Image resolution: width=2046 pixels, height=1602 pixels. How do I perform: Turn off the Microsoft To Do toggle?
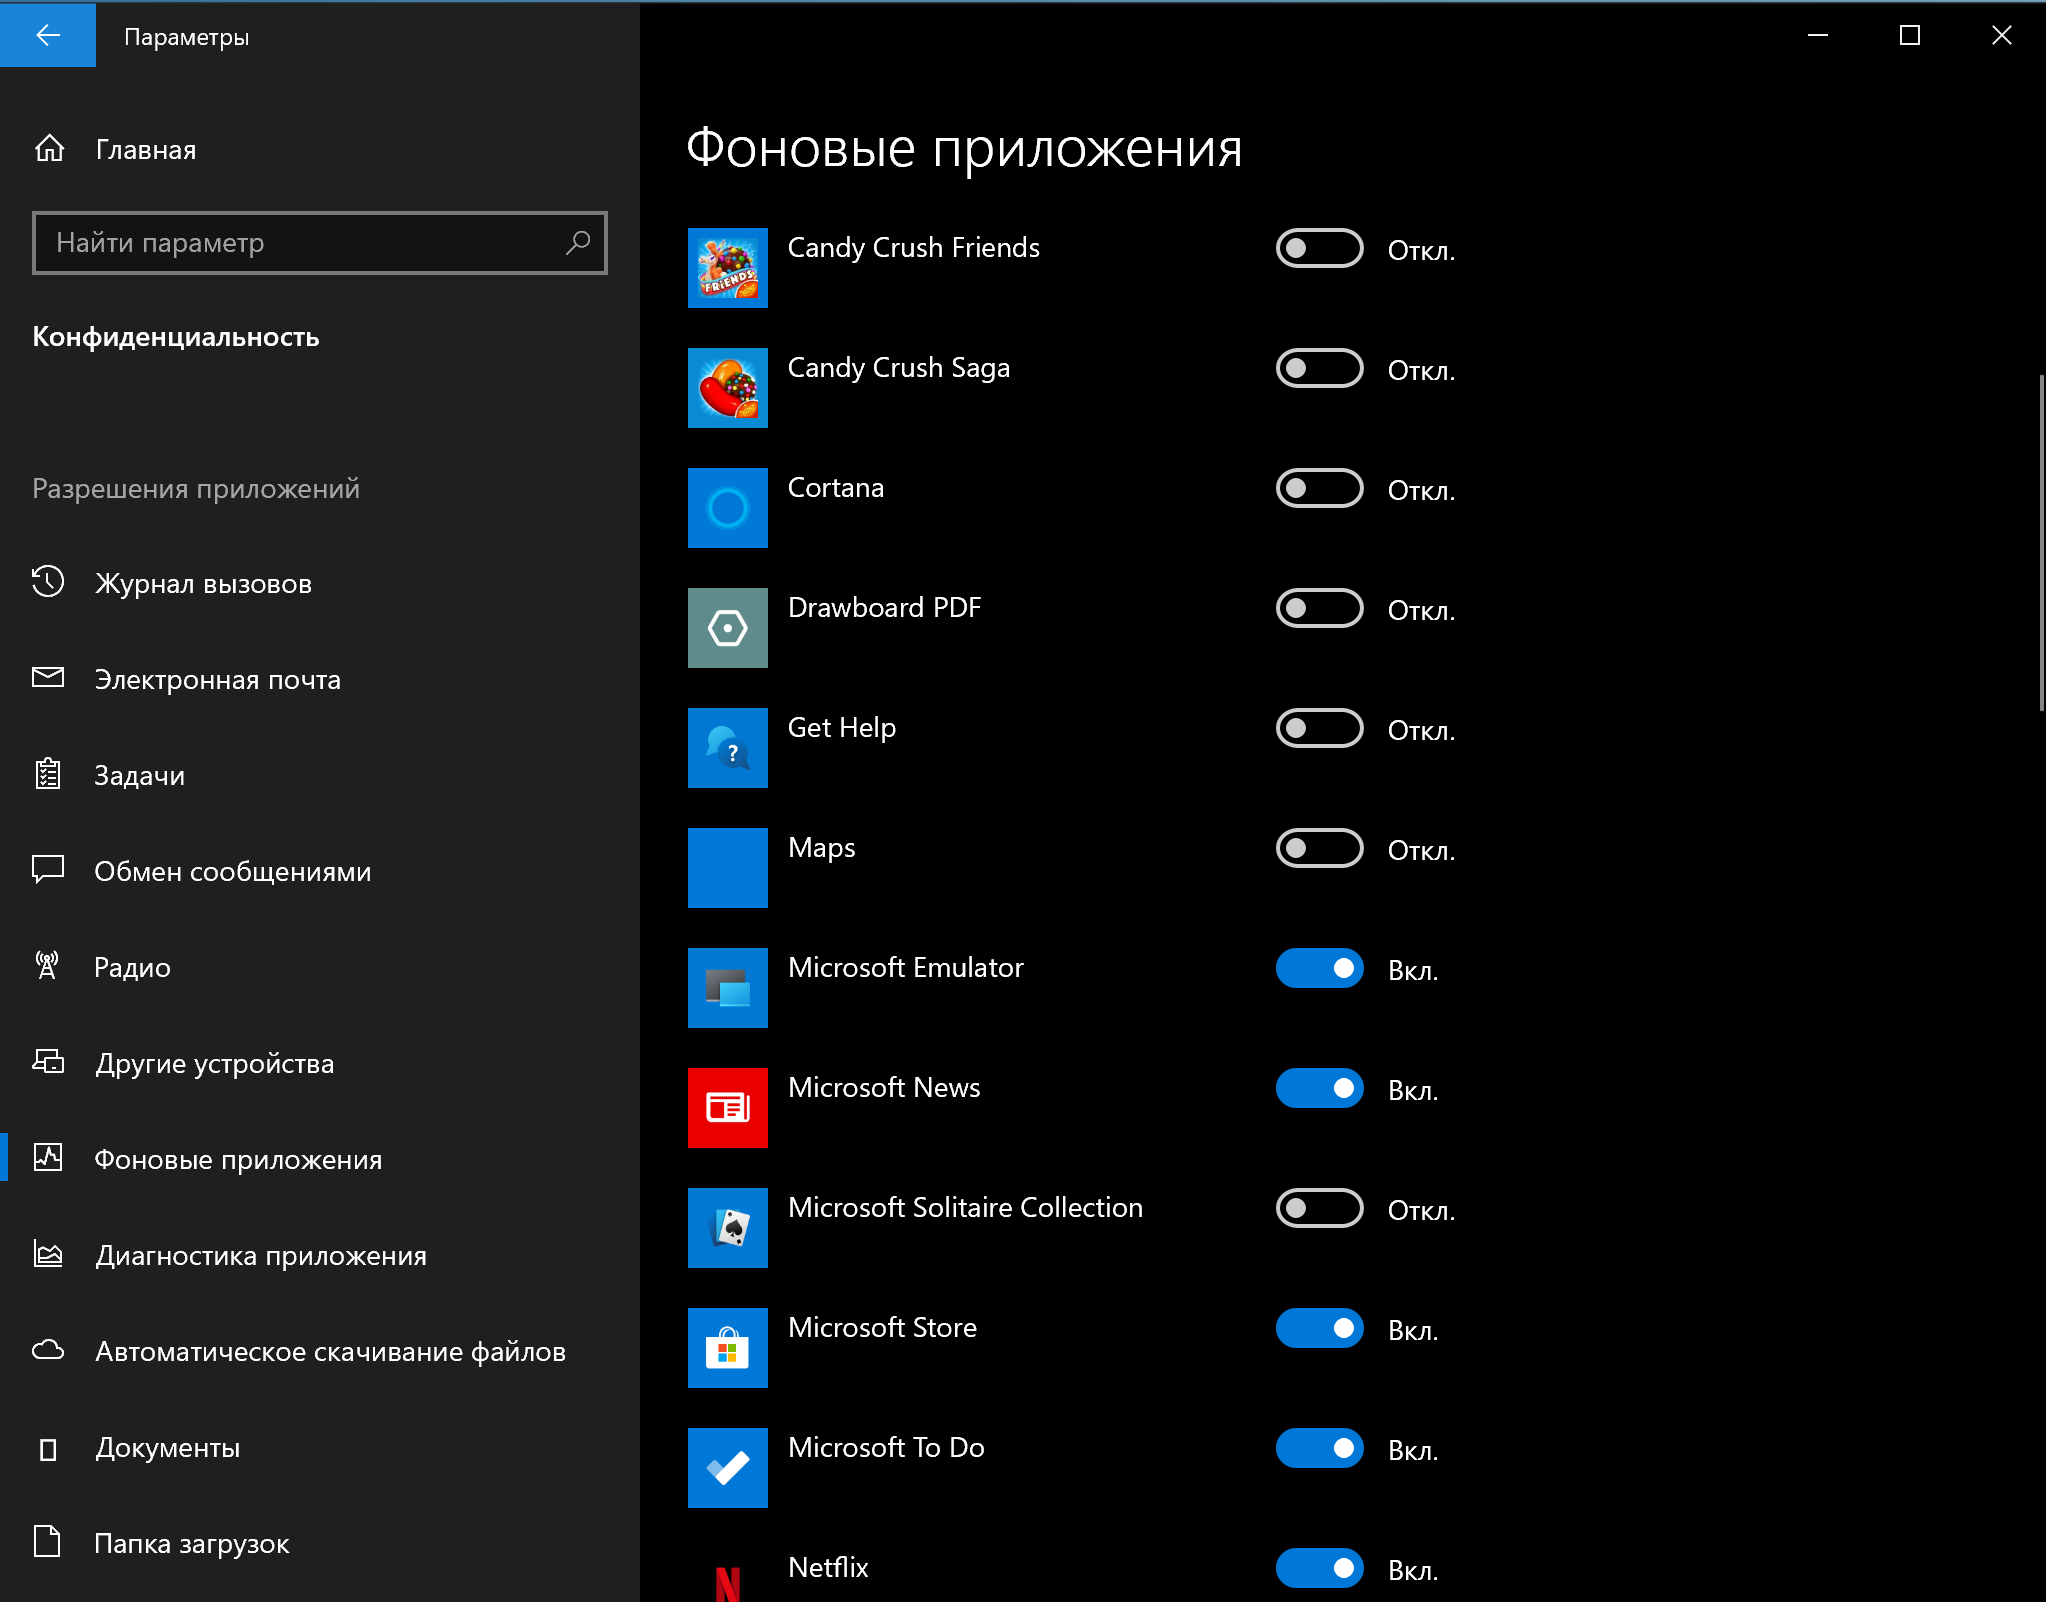1319,1448
